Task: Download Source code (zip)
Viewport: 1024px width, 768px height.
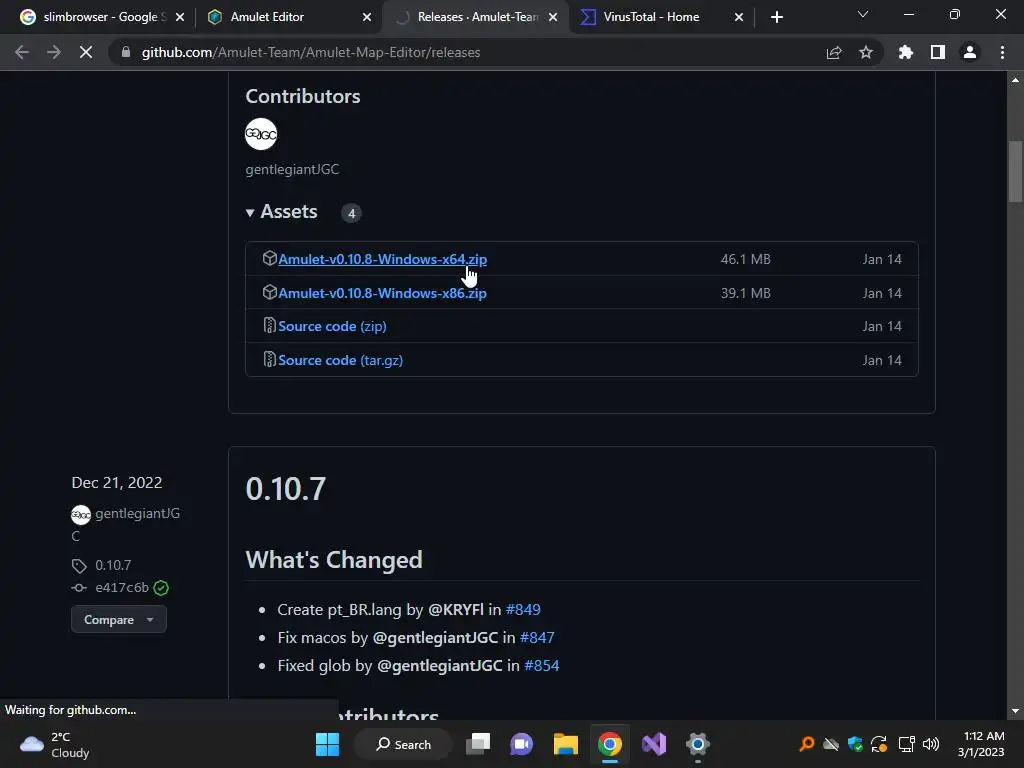Action: pos(332,326)
